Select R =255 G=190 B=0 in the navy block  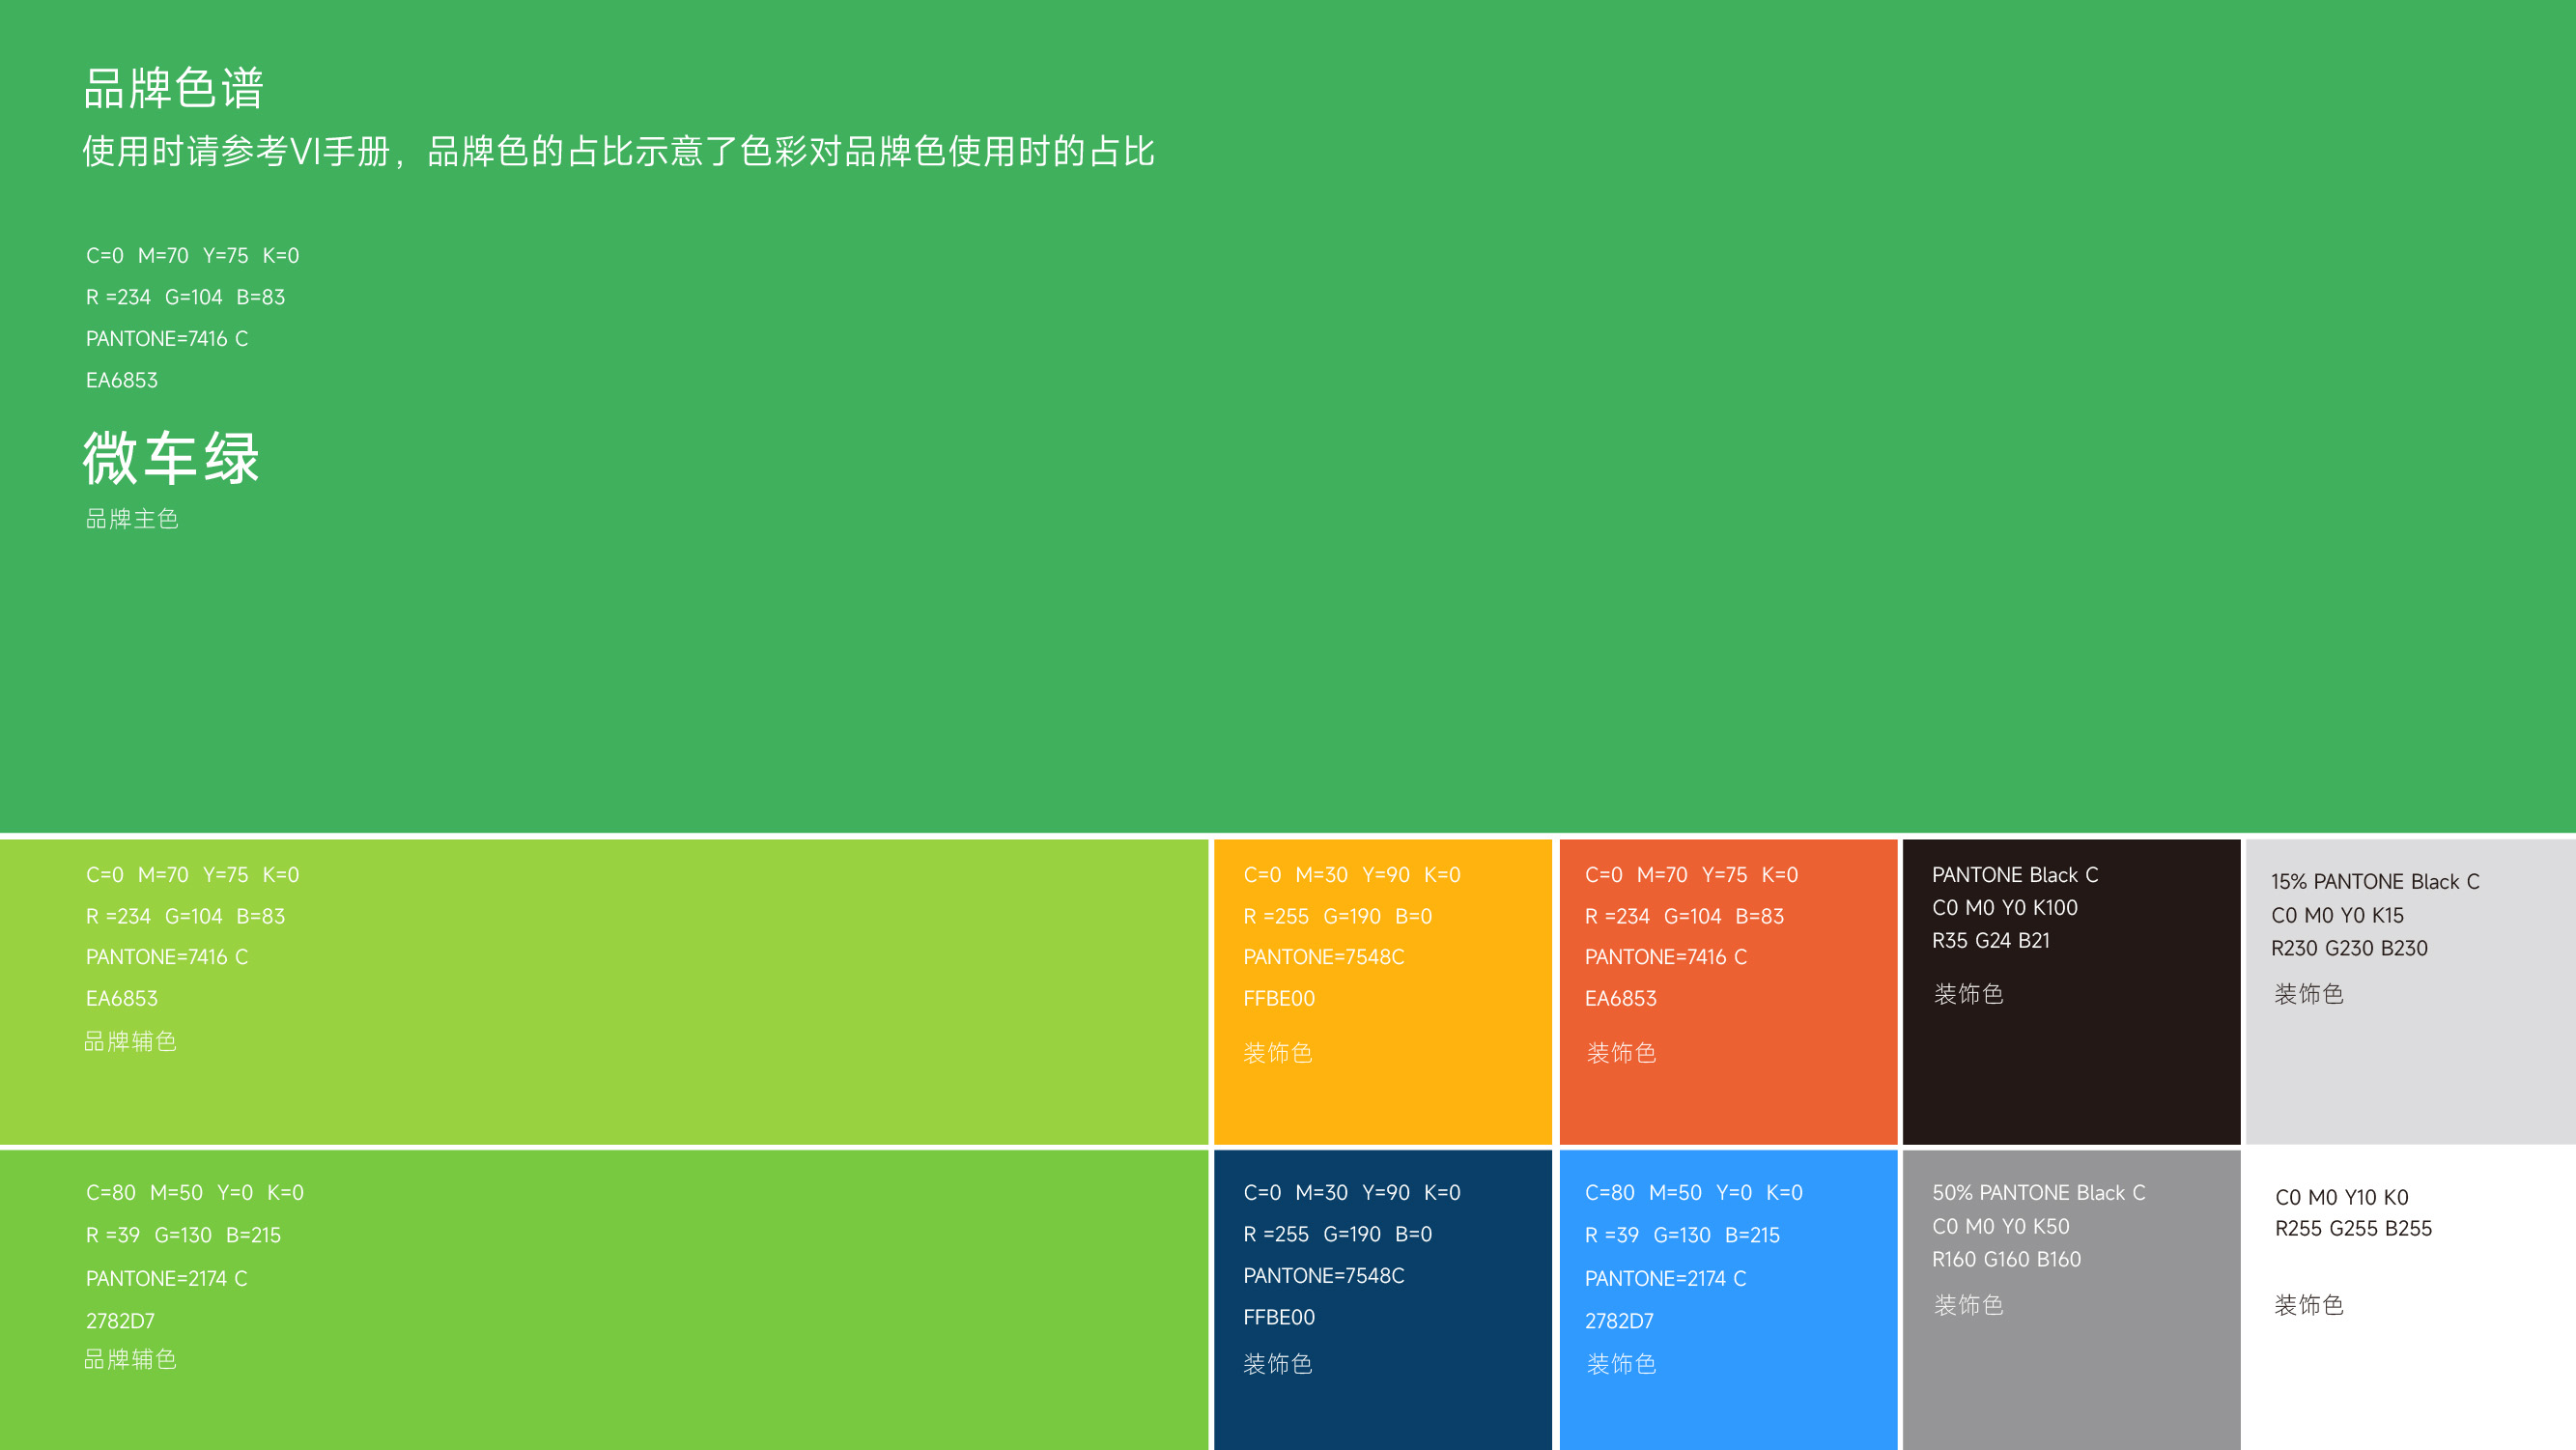click(x=1337, y=1234)
